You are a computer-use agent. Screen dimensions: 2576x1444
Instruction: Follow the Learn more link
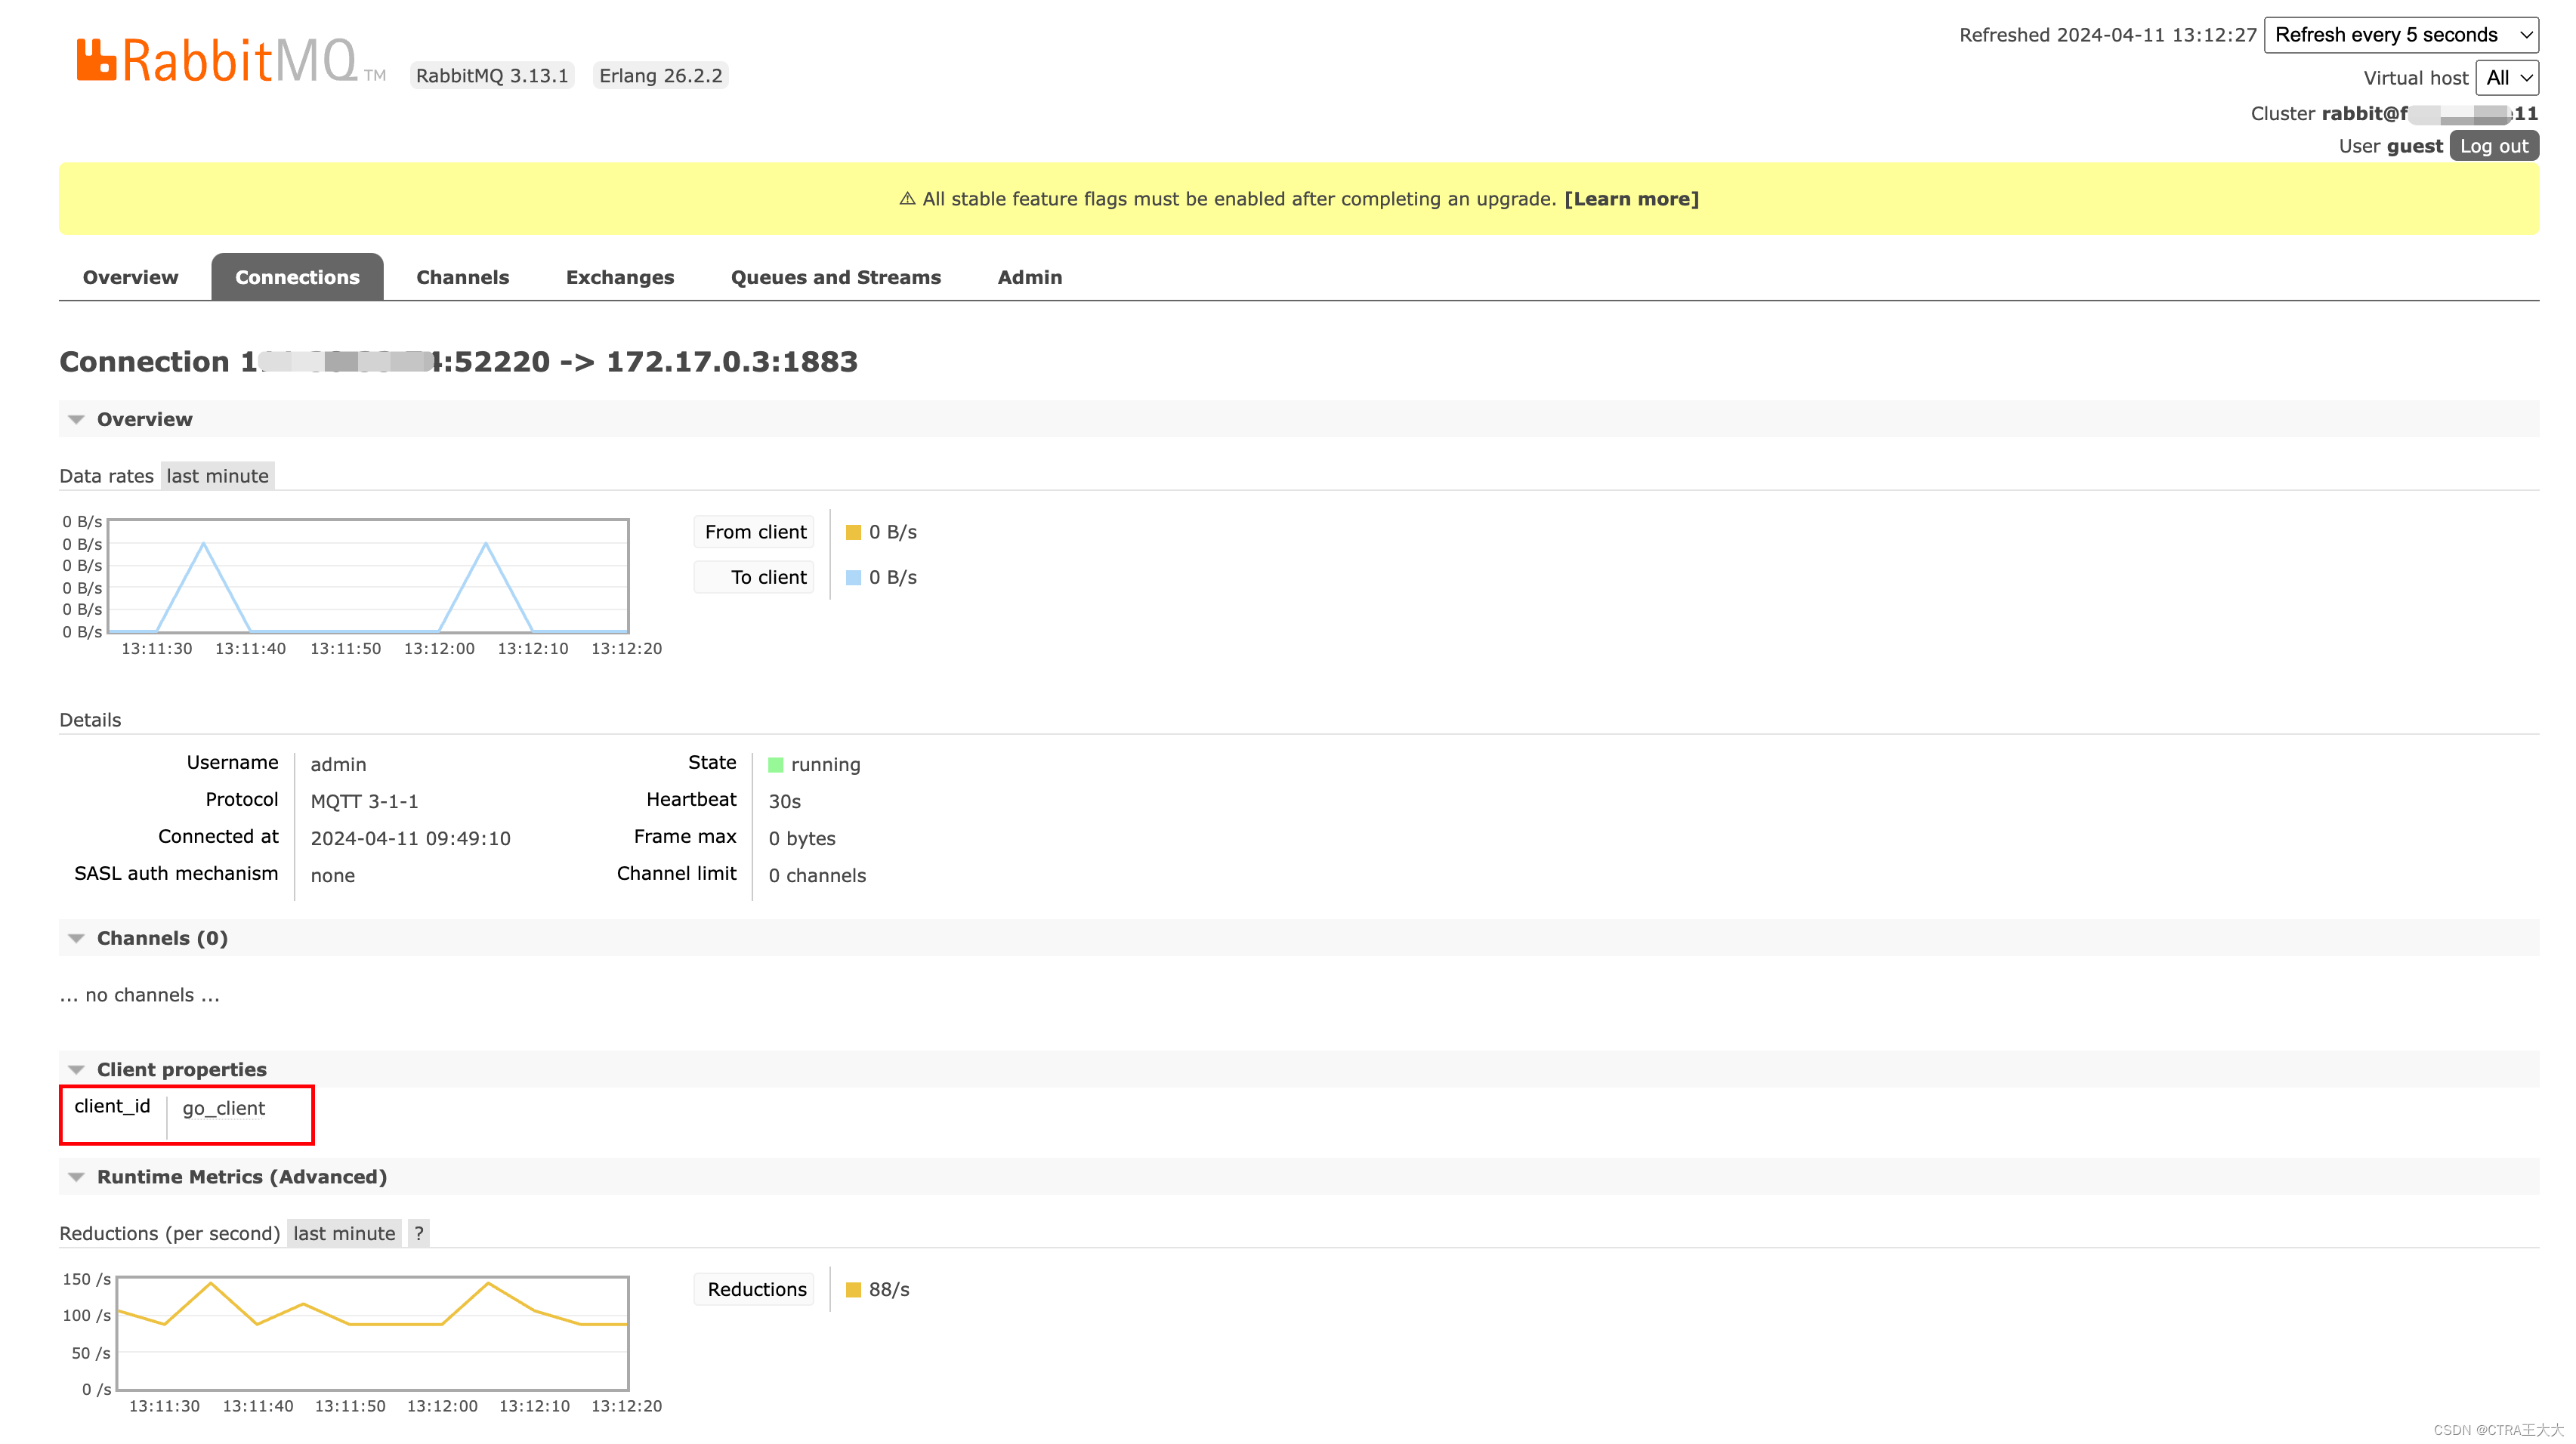[x=1631, y=199]
